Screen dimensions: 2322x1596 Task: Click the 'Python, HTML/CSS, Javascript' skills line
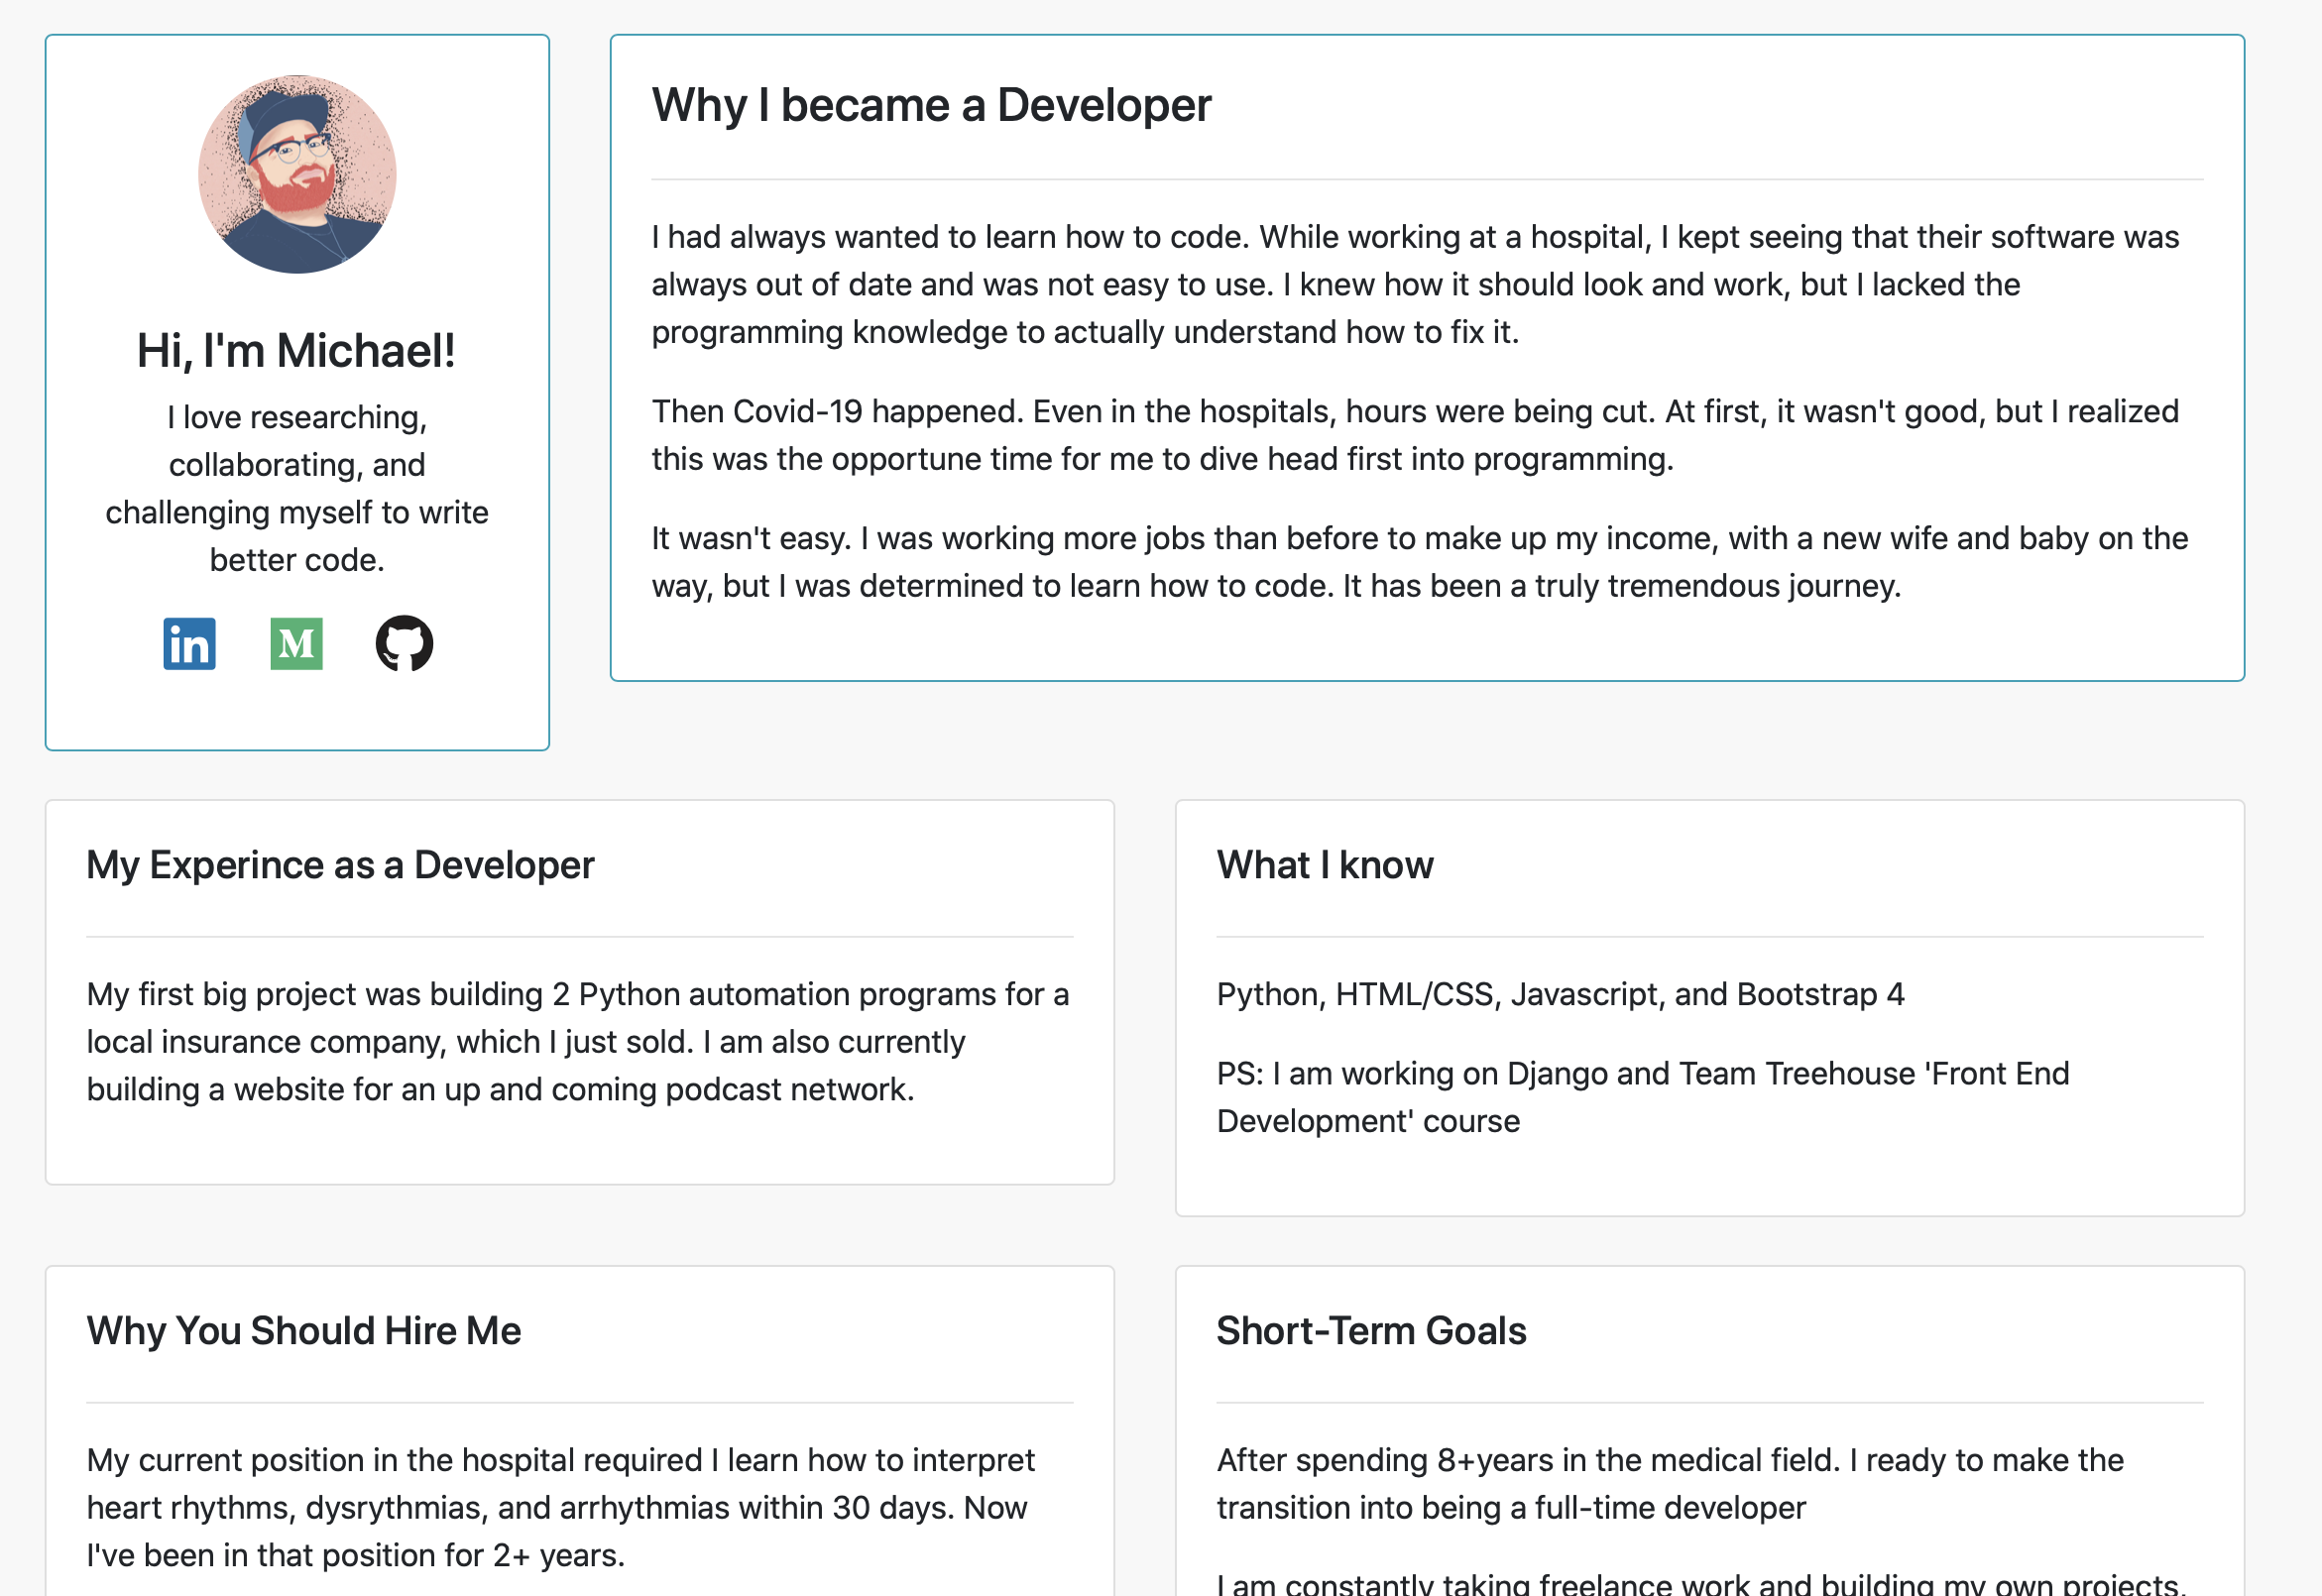pos(1560,994)
